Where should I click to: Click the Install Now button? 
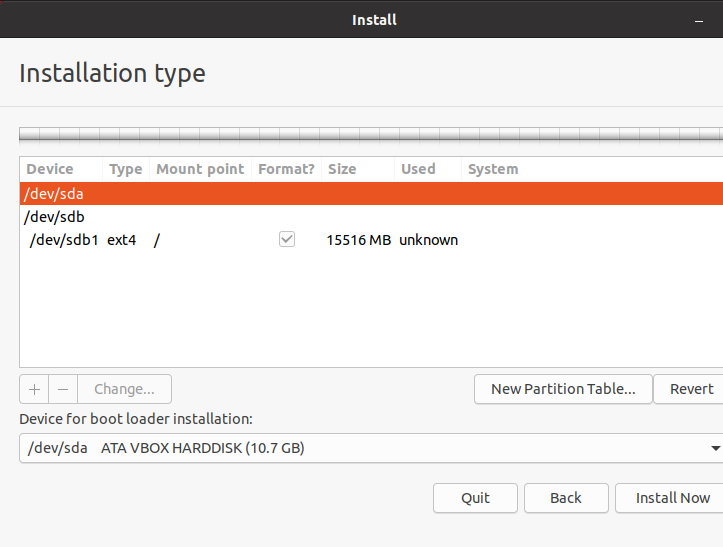(x=672, y=498)
